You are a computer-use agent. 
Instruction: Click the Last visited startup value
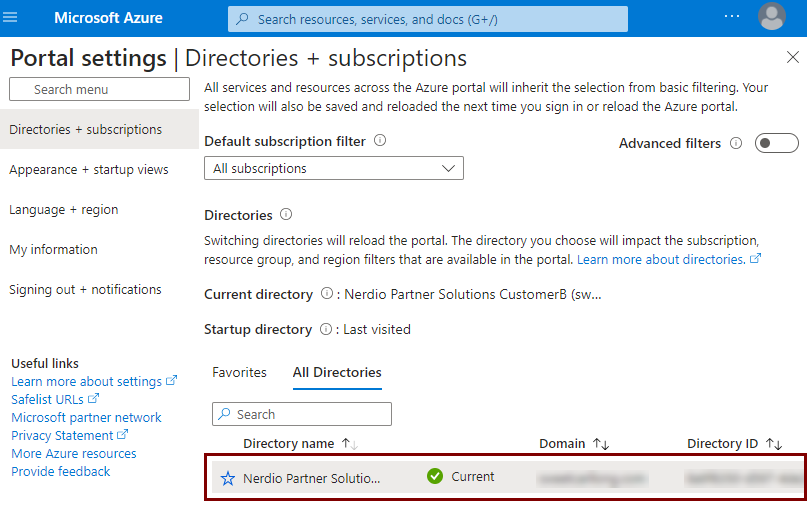pos(377,329)
